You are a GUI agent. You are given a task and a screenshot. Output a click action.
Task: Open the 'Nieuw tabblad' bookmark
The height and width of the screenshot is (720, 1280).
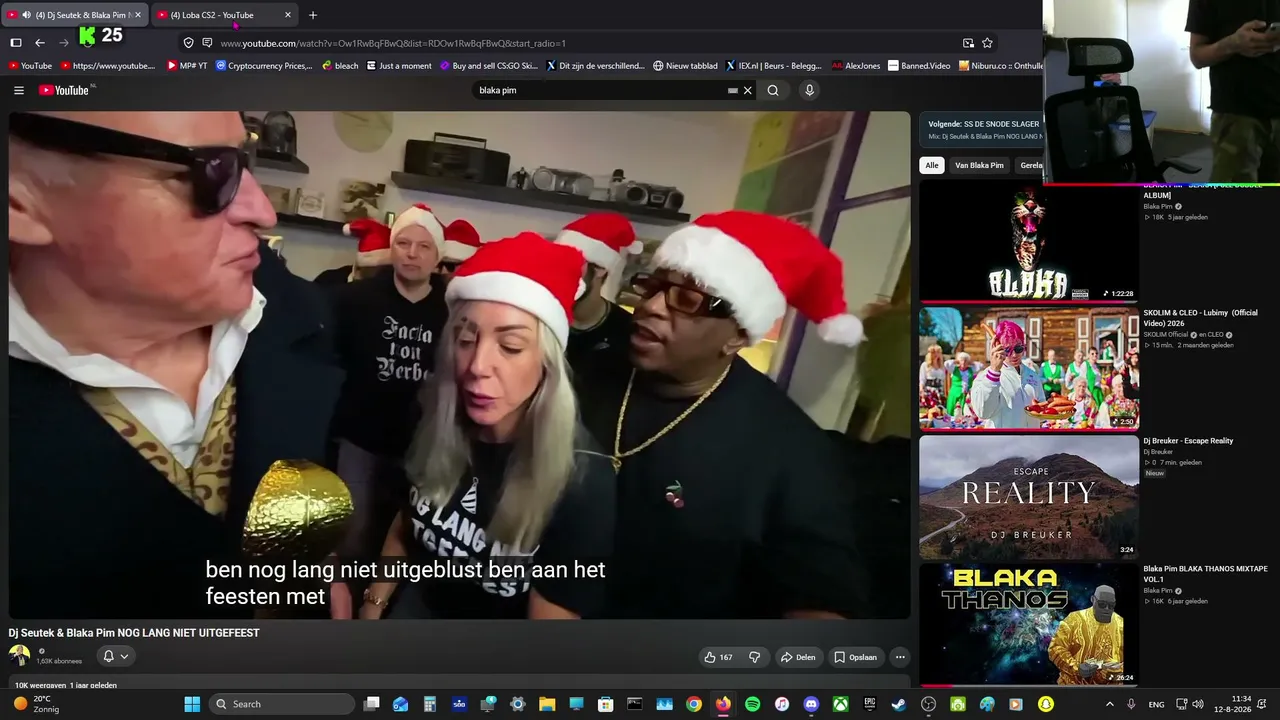click(x=686, y=66)
